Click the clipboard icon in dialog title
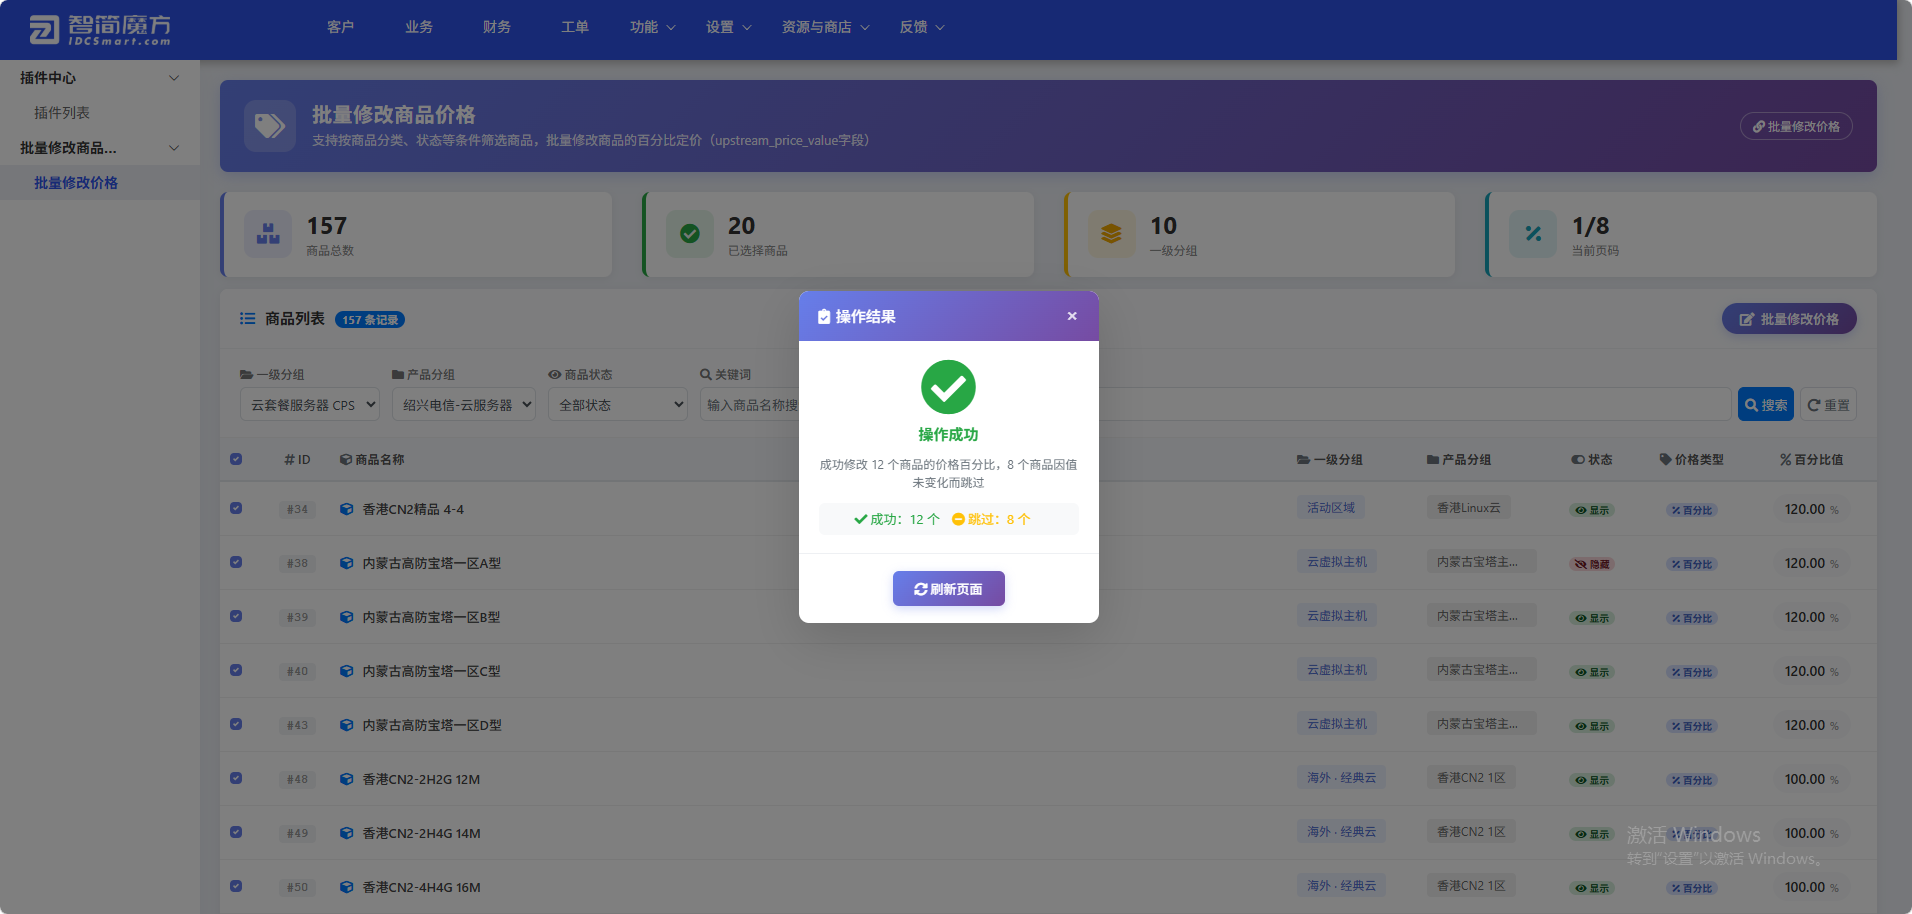This screenshot has height=914, width=1912. (x=824, y=317)
